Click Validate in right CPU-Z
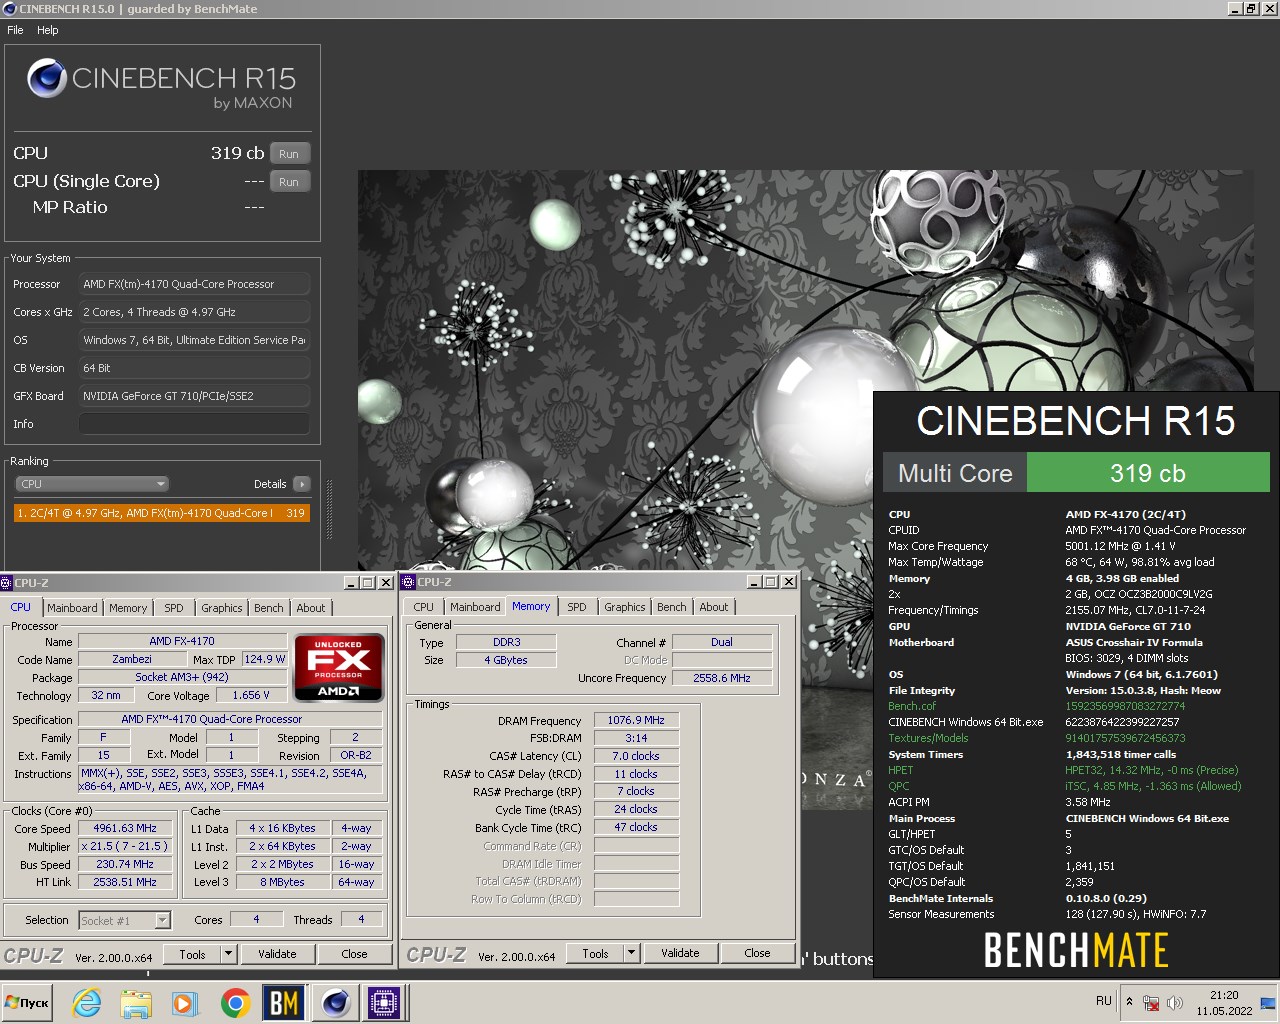 [680, 953]
